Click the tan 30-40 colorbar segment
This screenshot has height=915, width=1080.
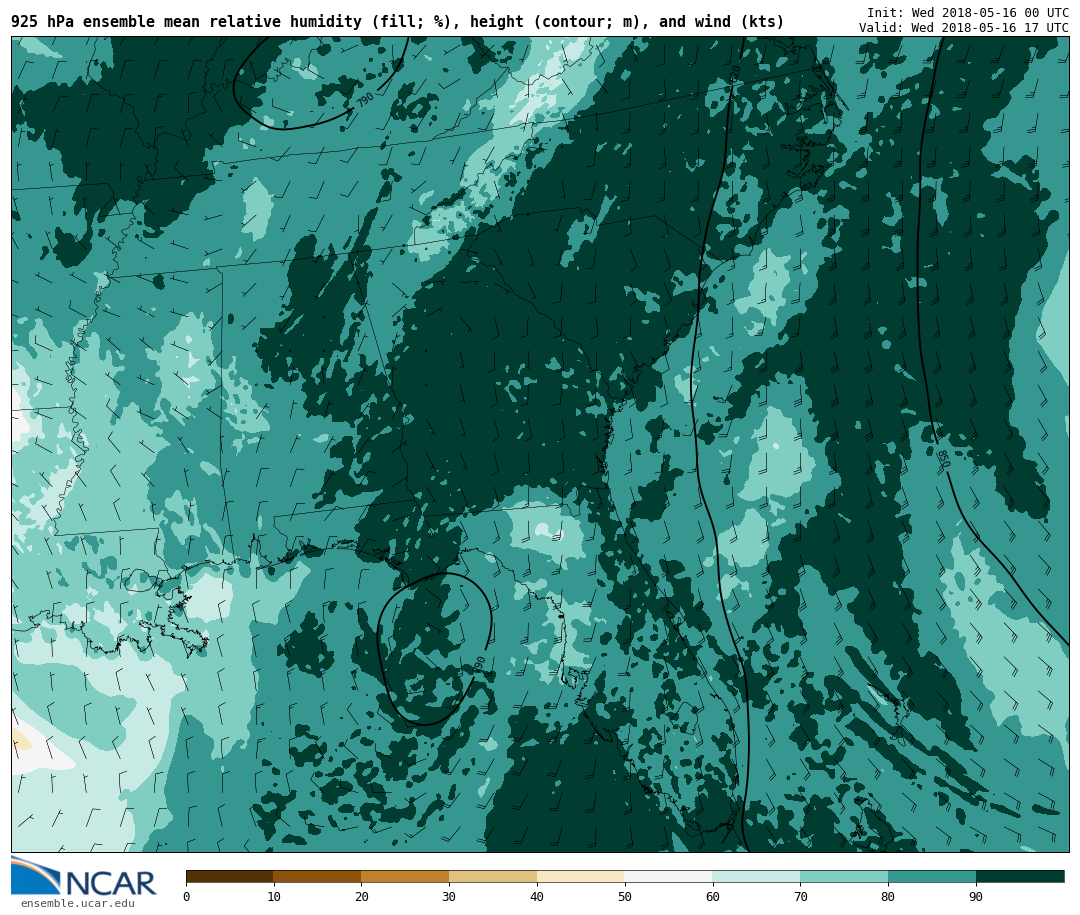coord(493,877)
